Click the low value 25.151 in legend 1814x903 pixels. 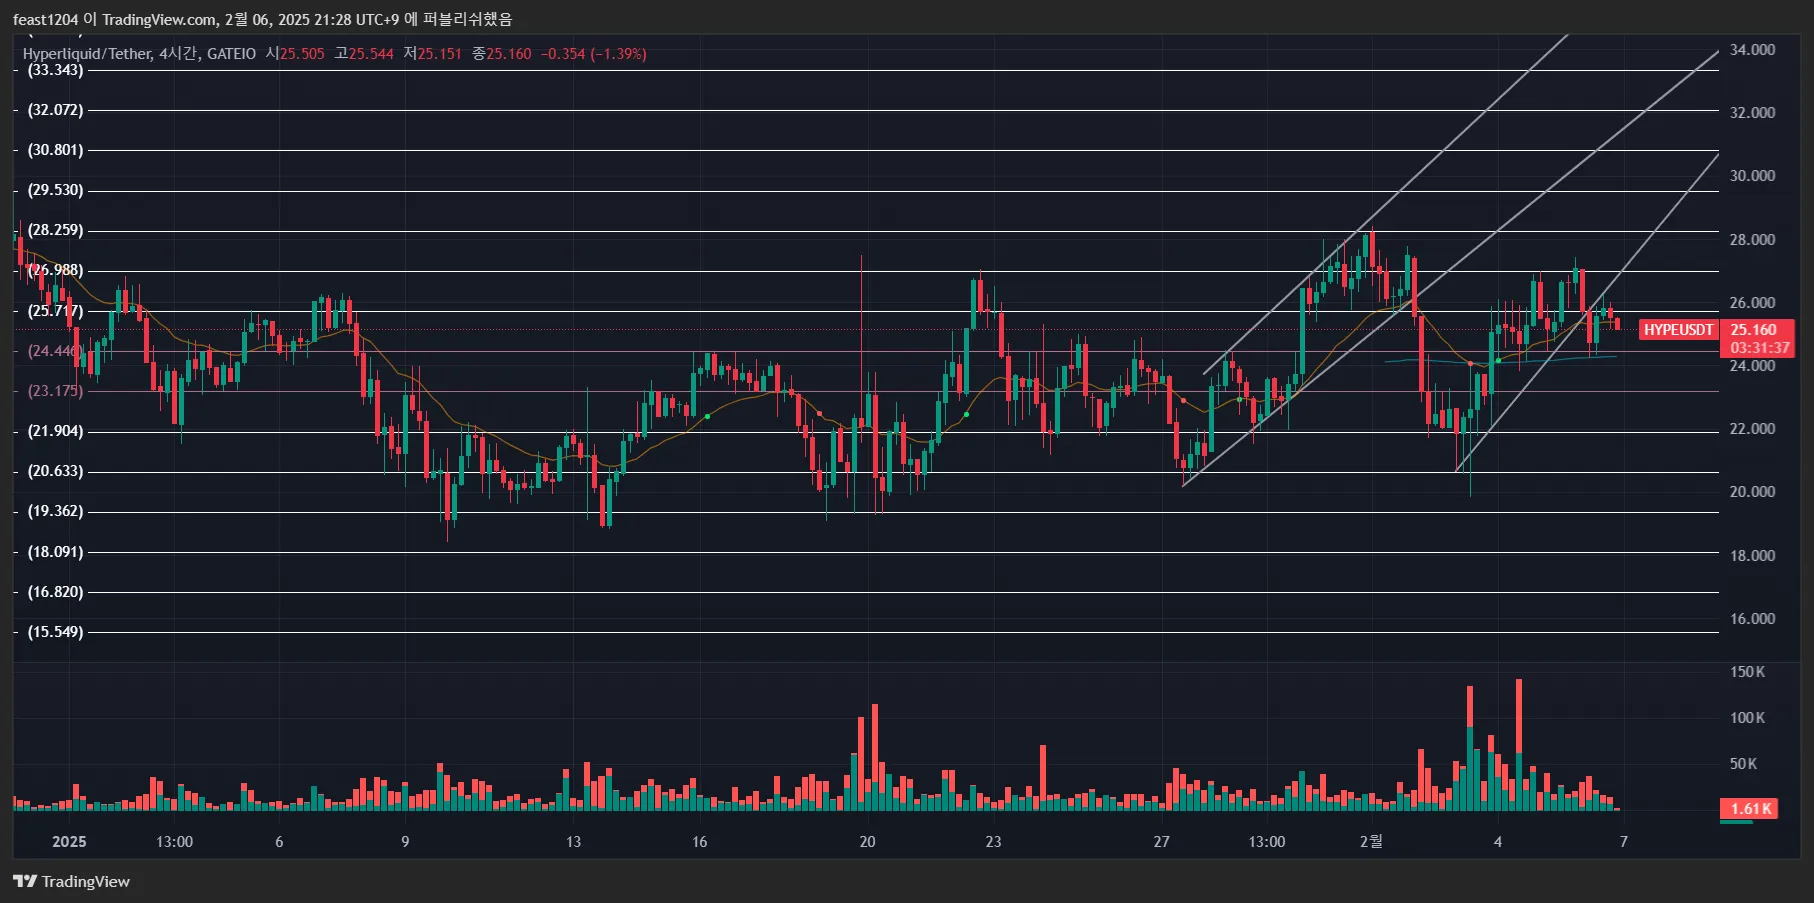[440, 54]
